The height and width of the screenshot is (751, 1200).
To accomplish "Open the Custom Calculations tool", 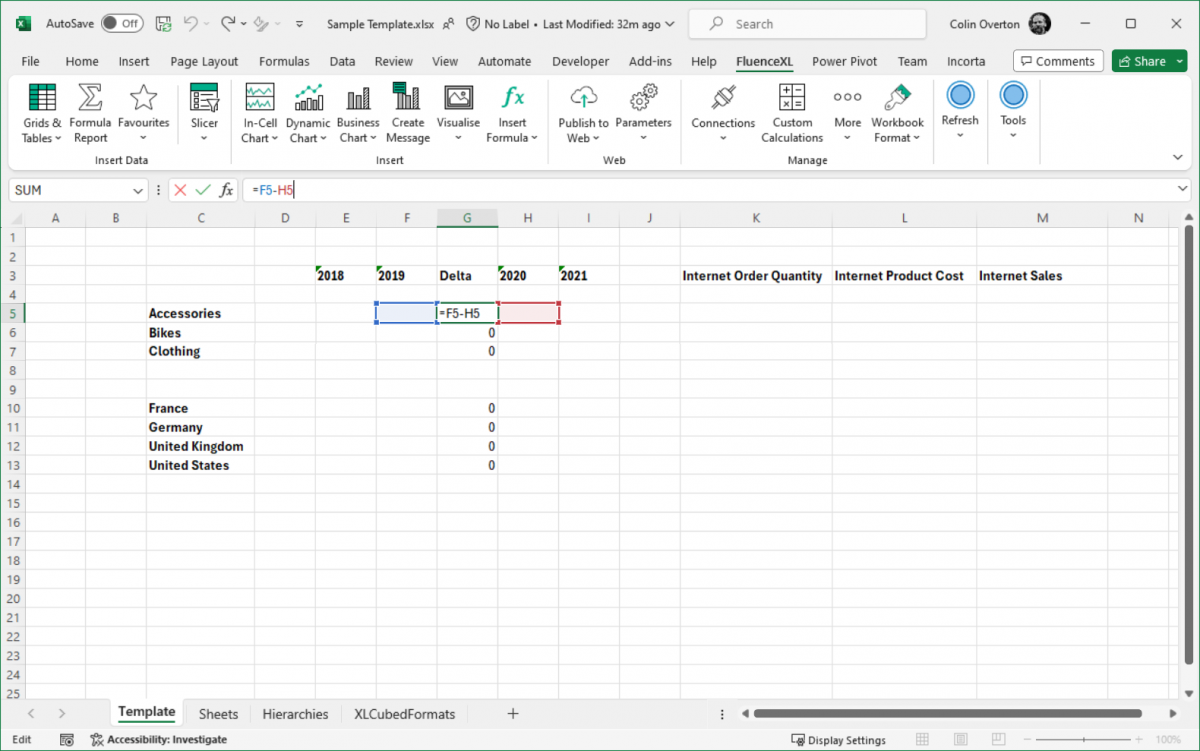I will tap(791, 112).
